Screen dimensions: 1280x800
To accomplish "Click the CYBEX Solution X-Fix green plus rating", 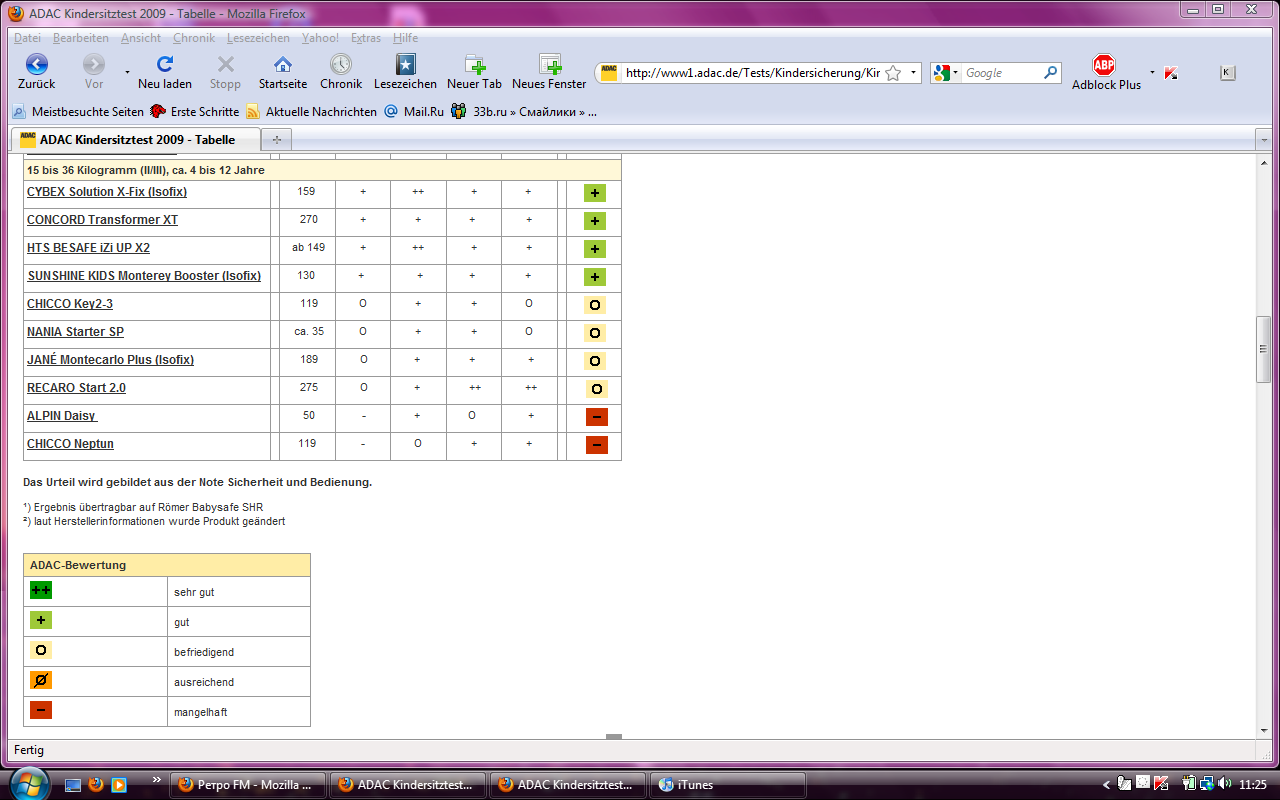I will pyautogui.click(x=596, y=193).
